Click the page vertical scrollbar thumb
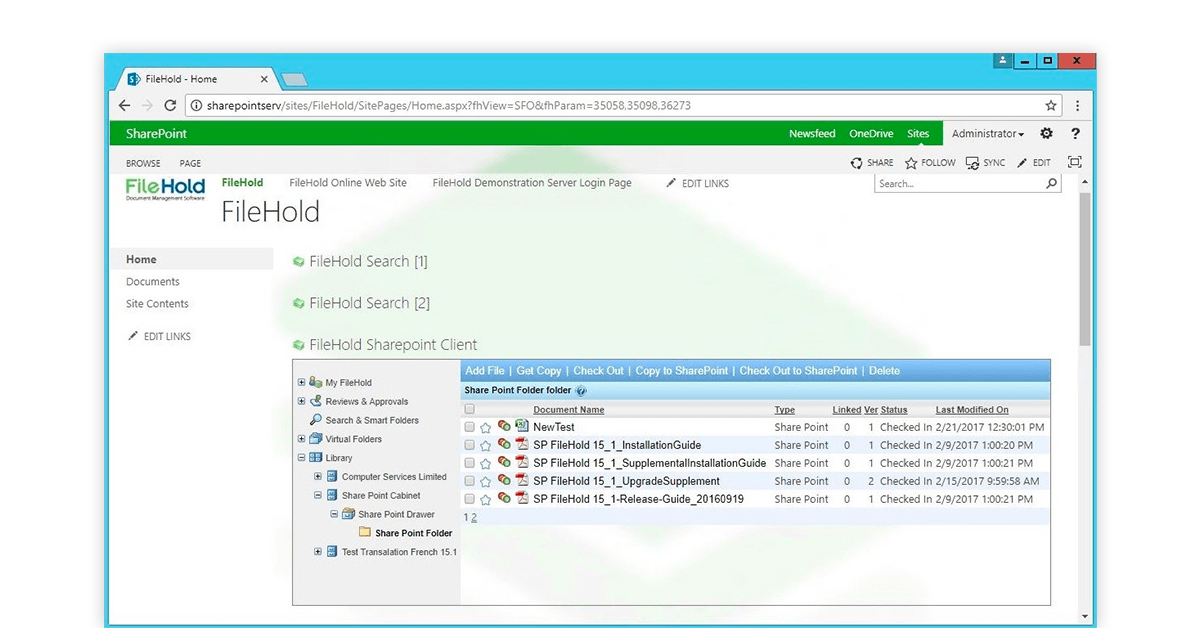 pyautogui.click(x=1085, y=270)
